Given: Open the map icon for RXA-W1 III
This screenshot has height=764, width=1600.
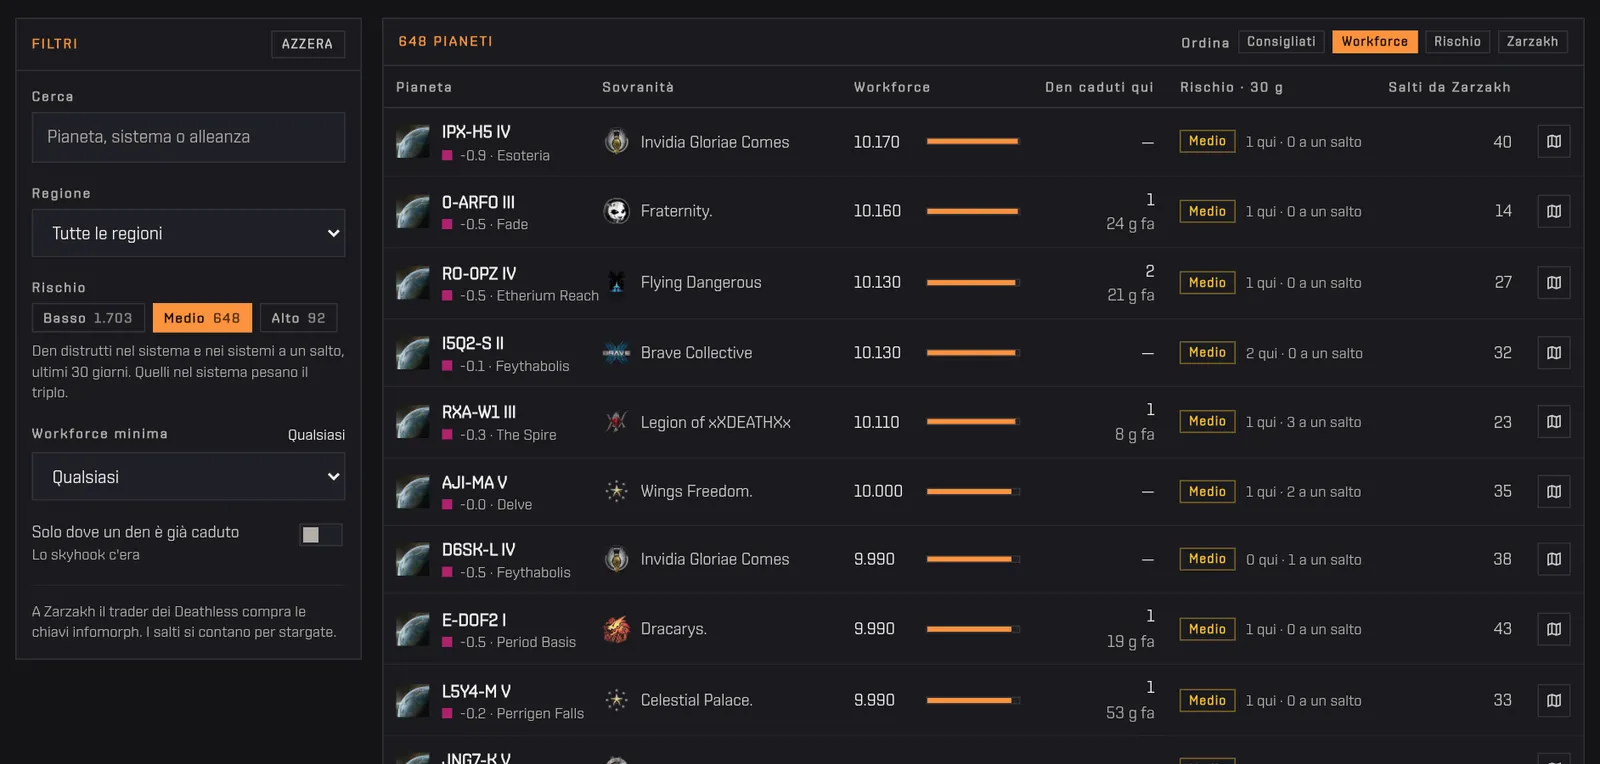Looking at the screenshot, I should [x=1553, y=422].
